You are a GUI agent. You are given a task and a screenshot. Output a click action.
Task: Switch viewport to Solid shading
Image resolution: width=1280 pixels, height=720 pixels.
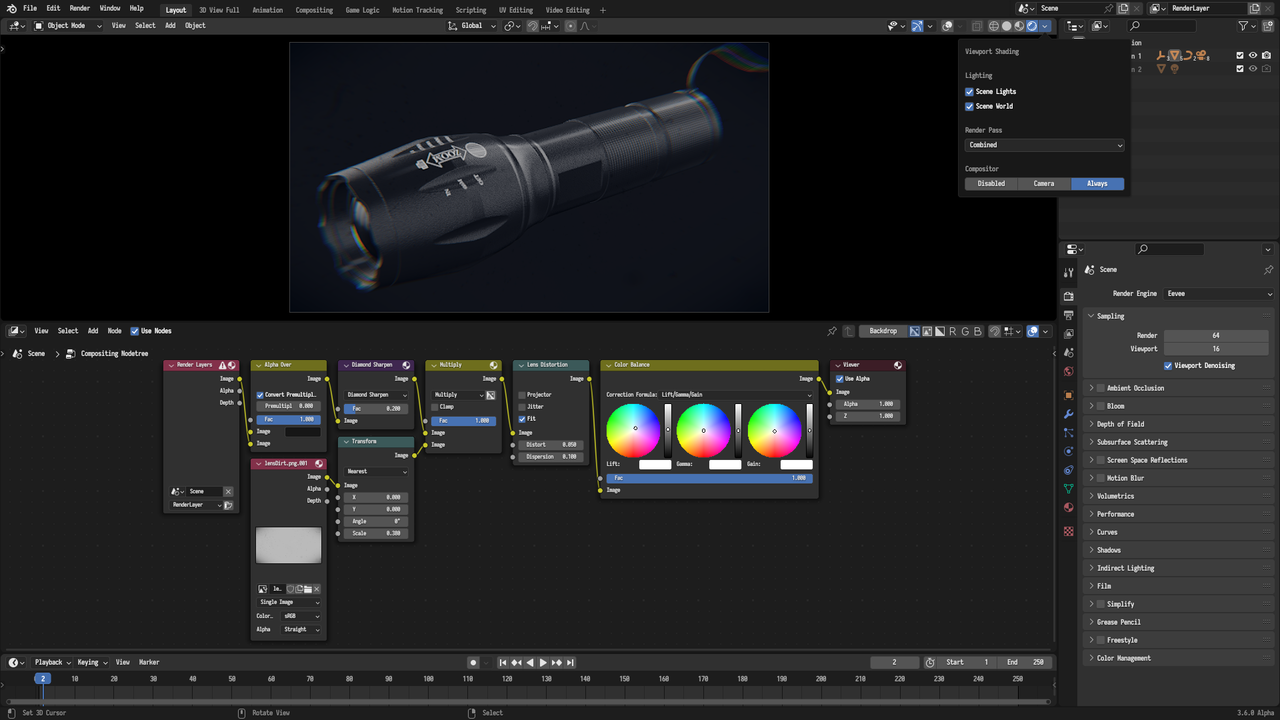(1007, 26)
